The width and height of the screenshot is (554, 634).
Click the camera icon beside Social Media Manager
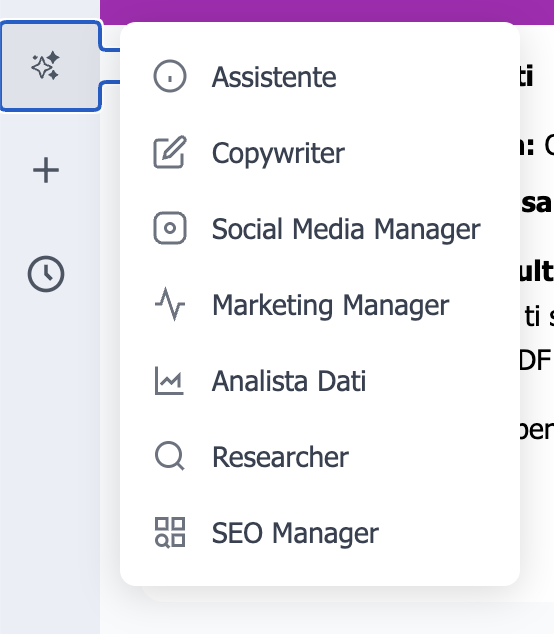click(x=170, y=228)
